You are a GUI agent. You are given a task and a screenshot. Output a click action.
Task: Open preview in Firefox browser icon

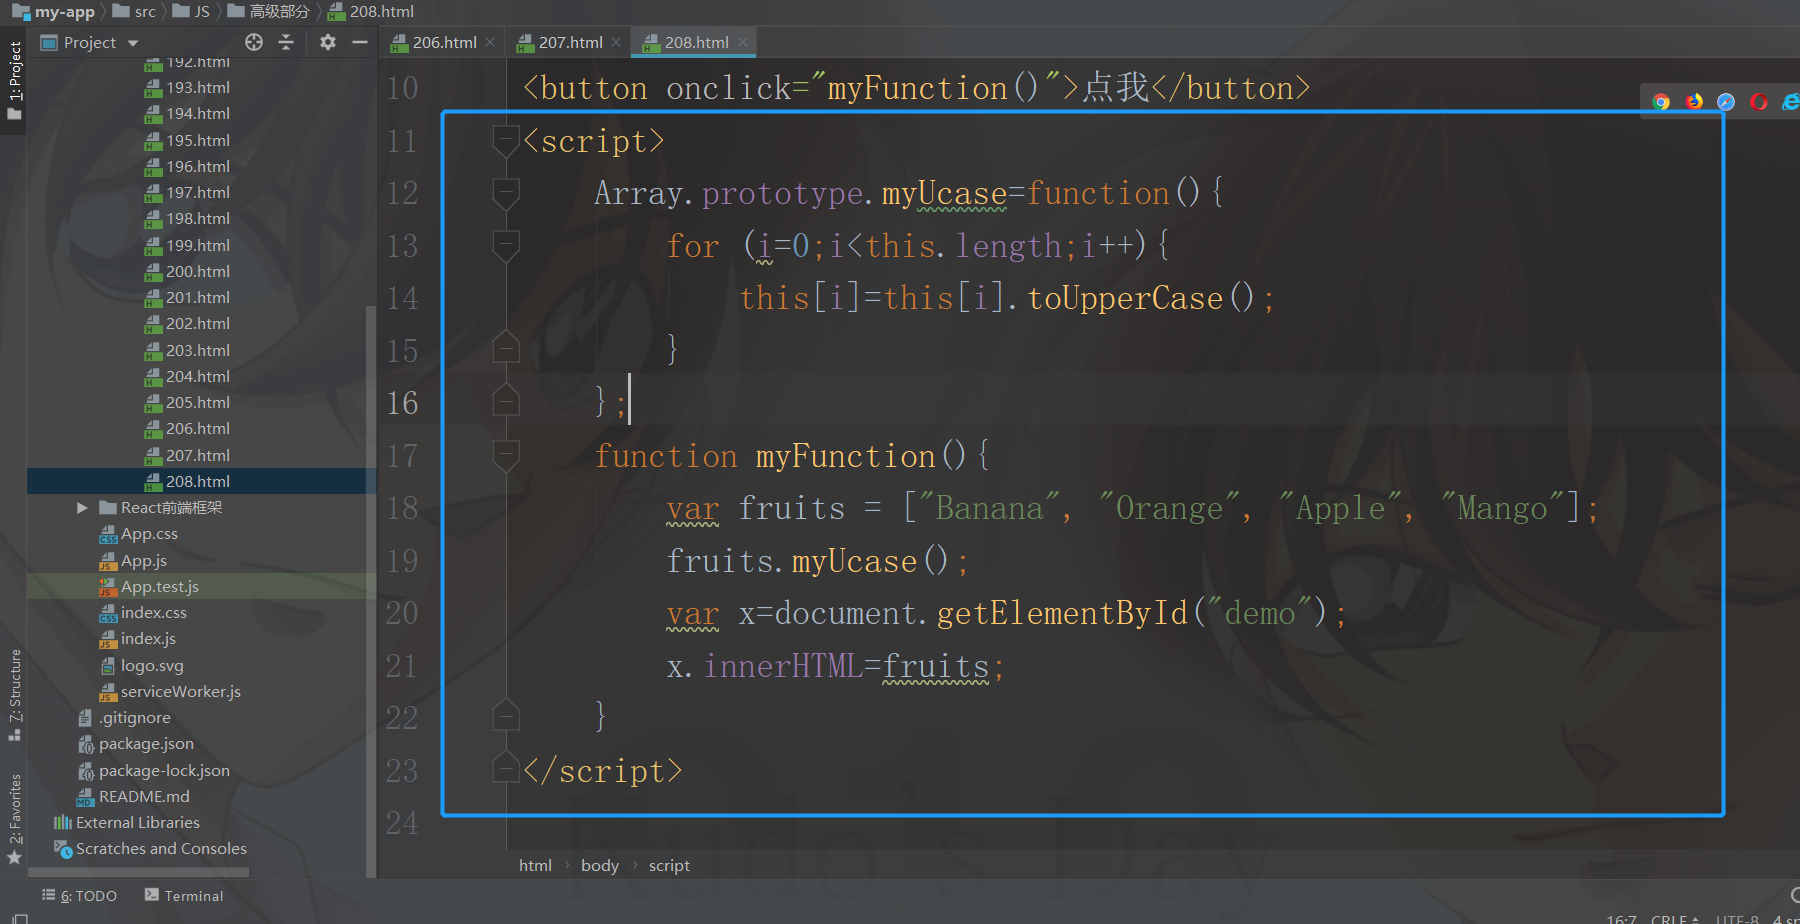pyautogui.click(x=1694, y=102)
